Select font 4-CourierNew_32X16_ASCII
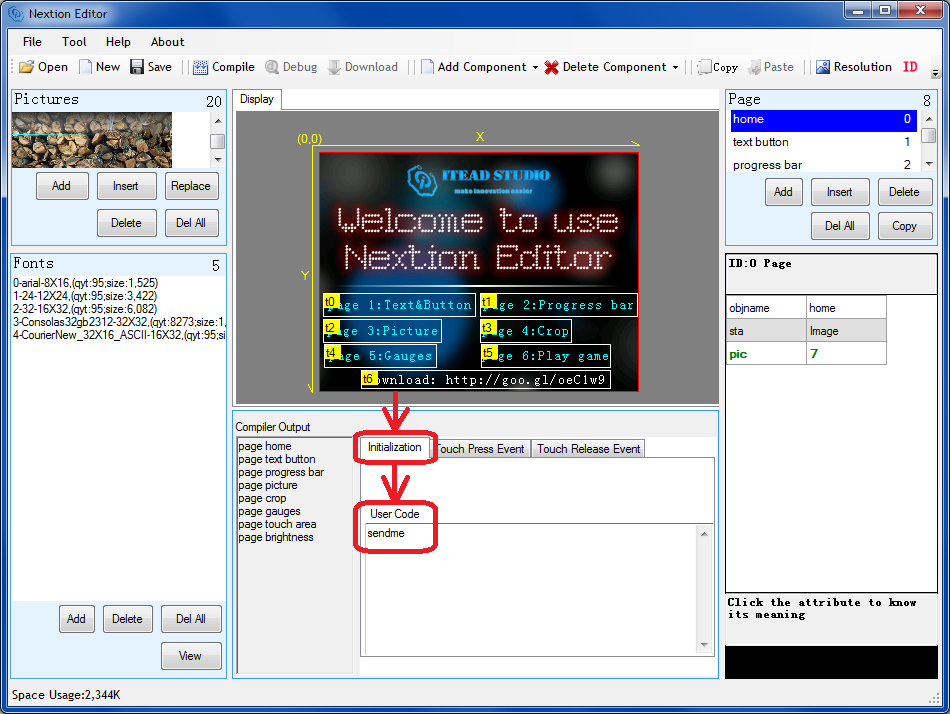The image size is (950, 714). tap(119, 335)
